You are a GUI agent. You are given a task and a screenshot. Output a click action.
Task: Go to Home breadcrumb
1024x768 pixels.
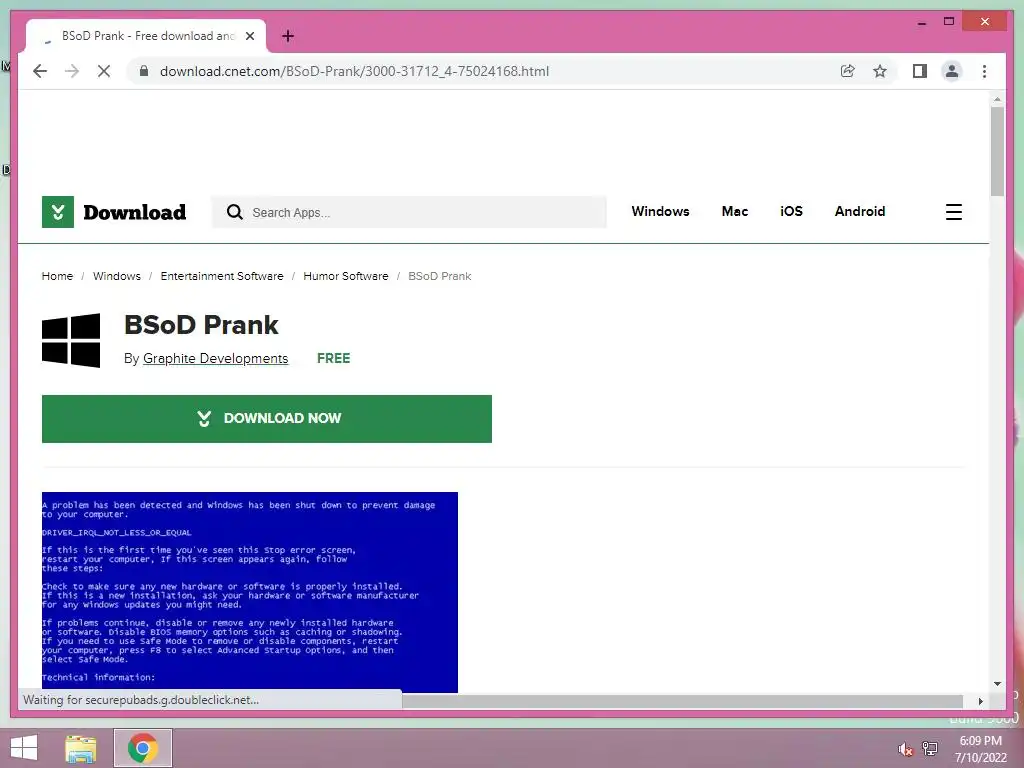57,276
